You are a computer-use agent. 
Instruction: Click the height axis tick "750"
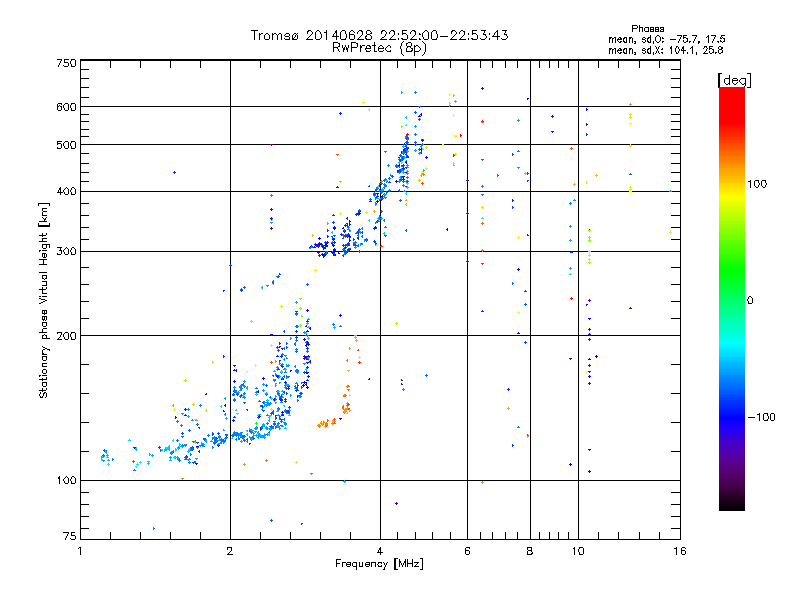pyautogui.click(x=66, y=63)
